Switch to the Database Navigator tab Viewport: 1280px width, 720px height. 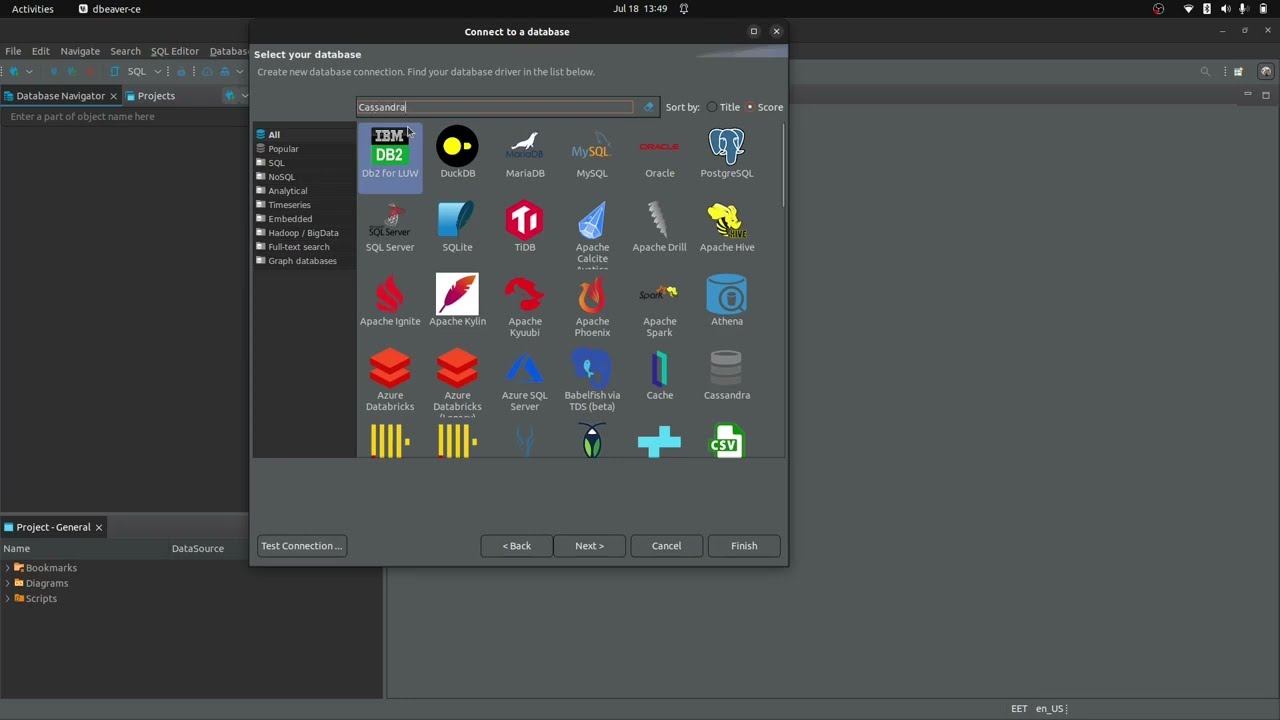point(60,96)
